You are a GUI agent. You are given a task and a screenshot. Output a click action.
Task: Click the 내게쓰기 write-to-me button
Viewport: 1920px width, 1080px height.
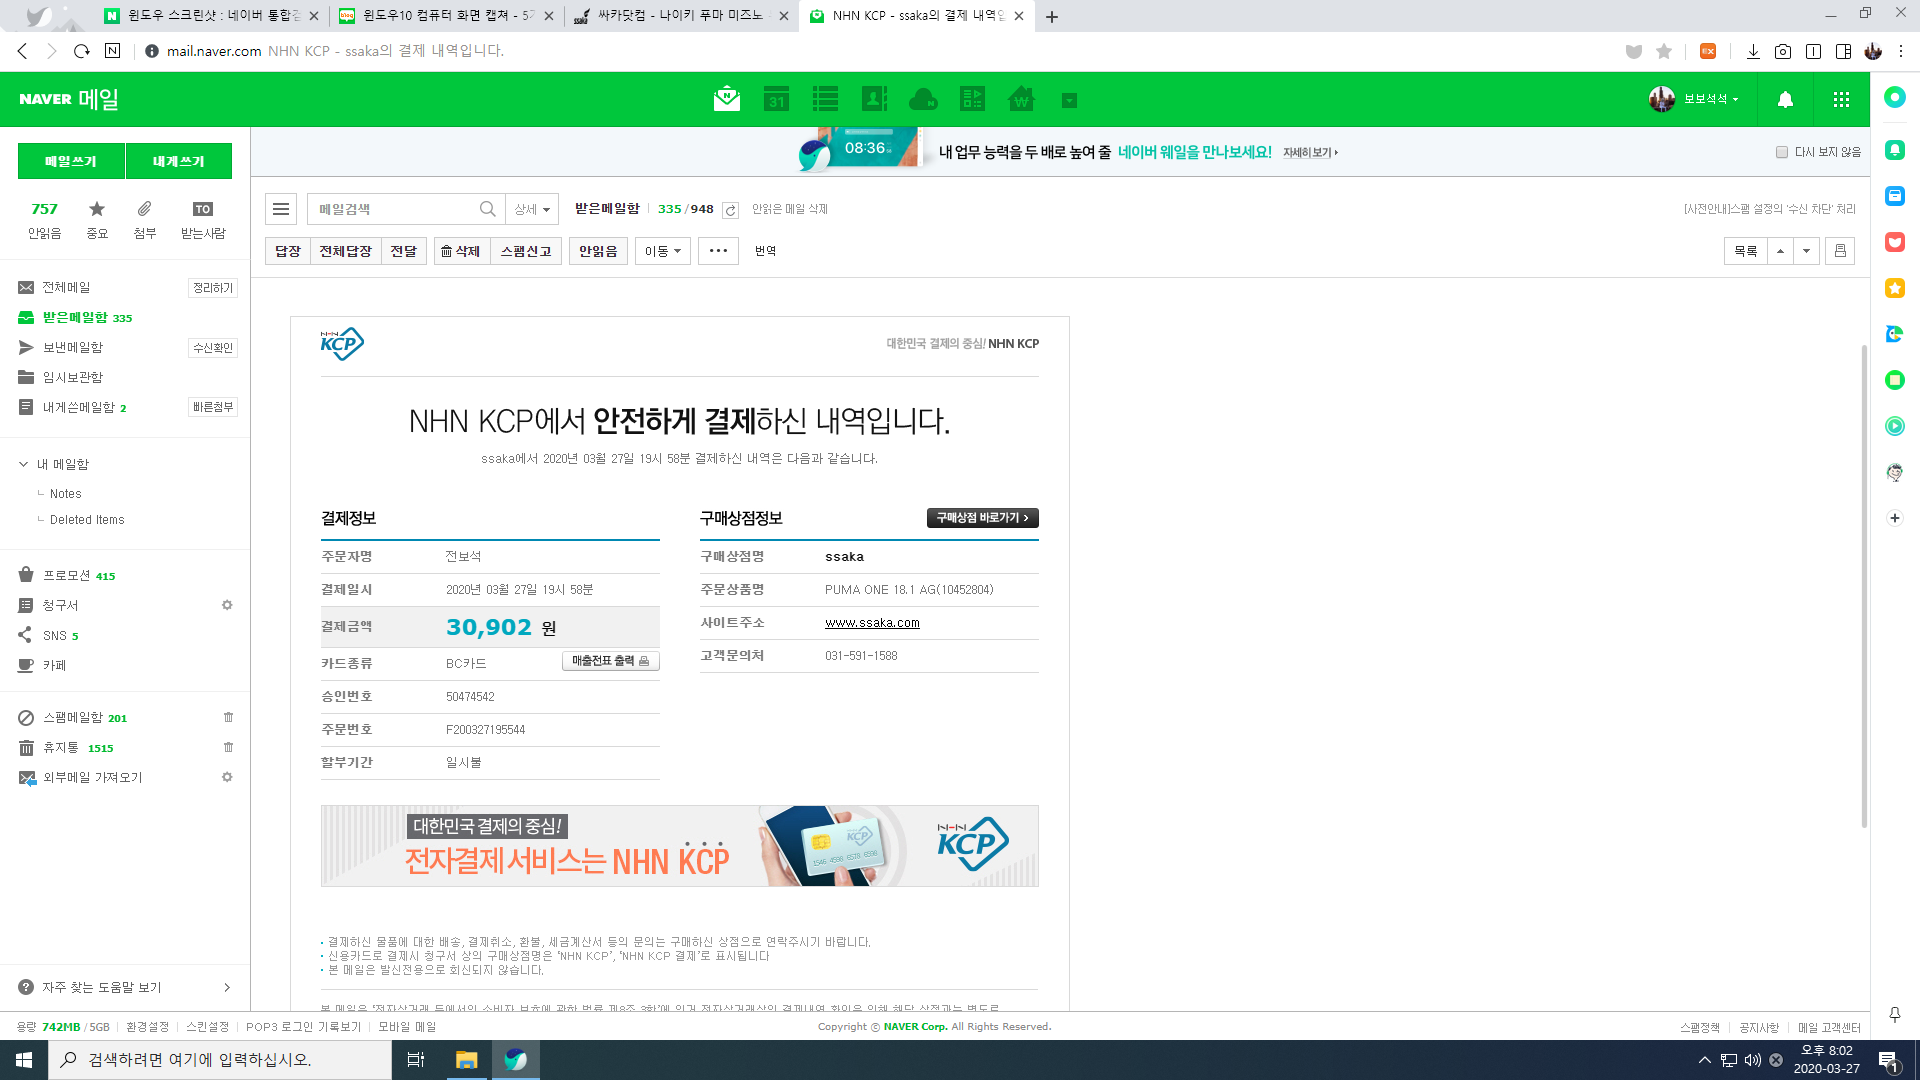179,161
